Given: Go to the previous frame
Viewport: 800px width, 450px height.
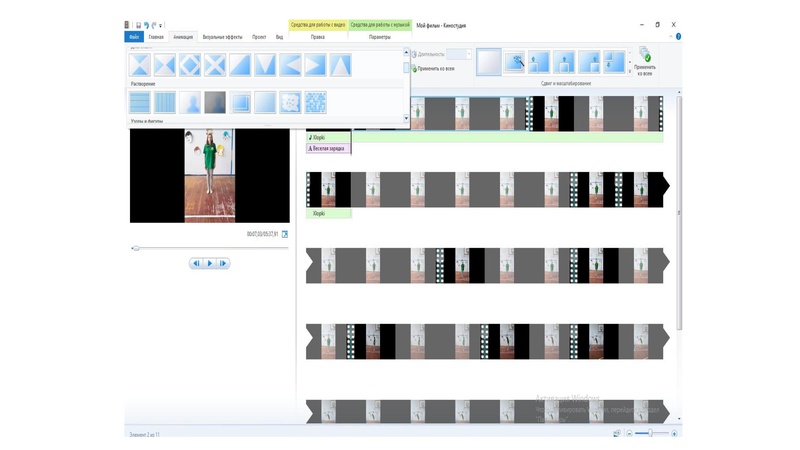Looking at the screenshot, I should pos(197,263).
